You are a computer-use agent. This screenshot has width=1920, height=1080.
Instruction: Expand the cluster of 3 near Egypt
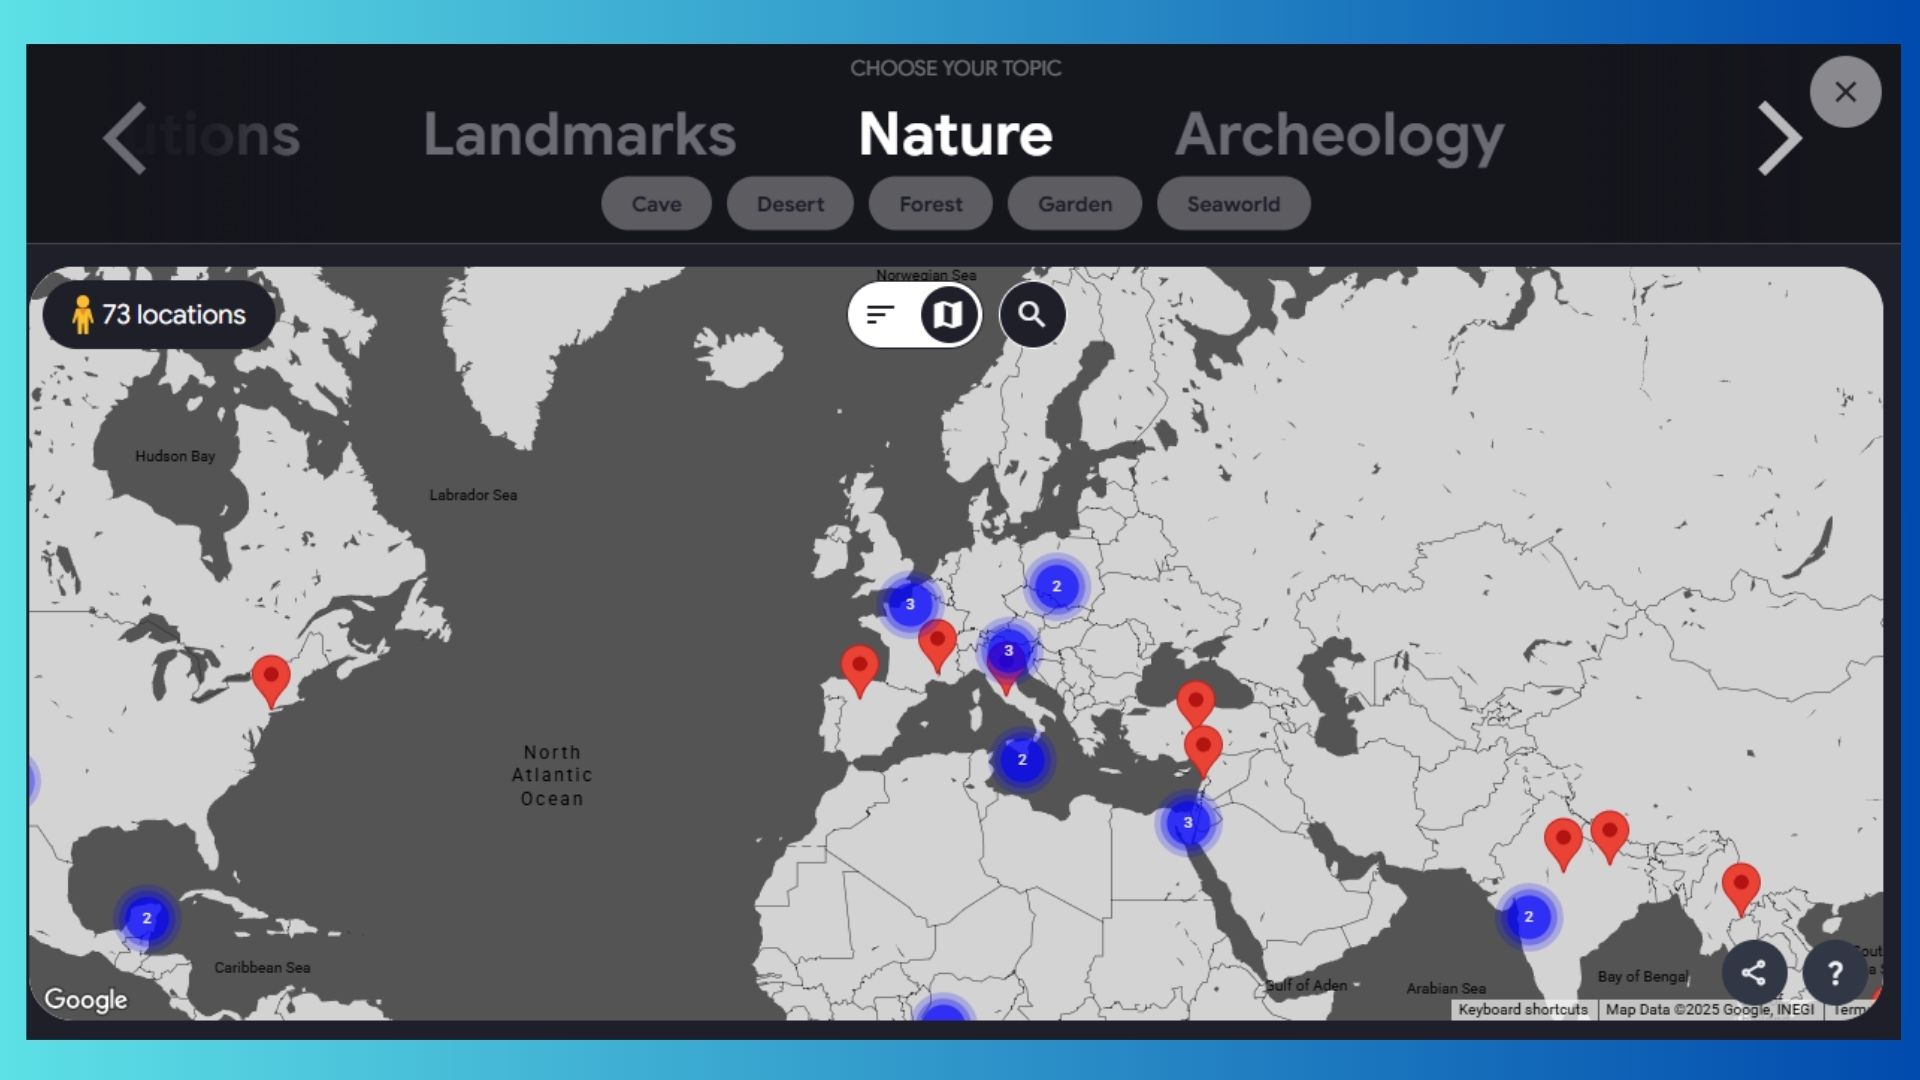click(x=1187, y=823)
